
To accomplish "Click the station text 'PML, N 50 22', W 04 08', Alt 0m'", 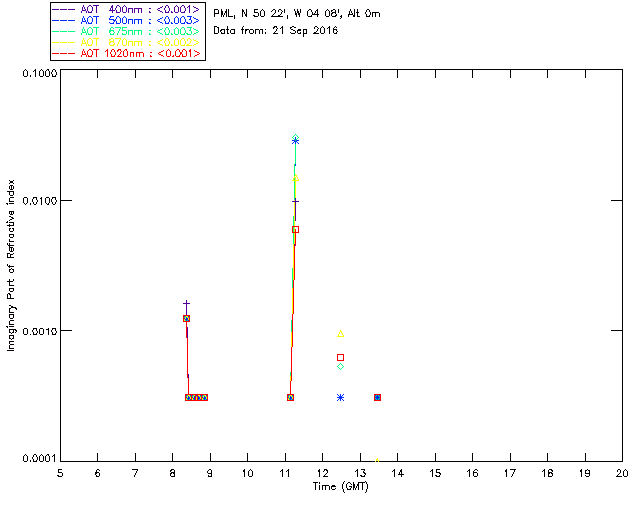I will pyautogui.click(x=297, y=14).
